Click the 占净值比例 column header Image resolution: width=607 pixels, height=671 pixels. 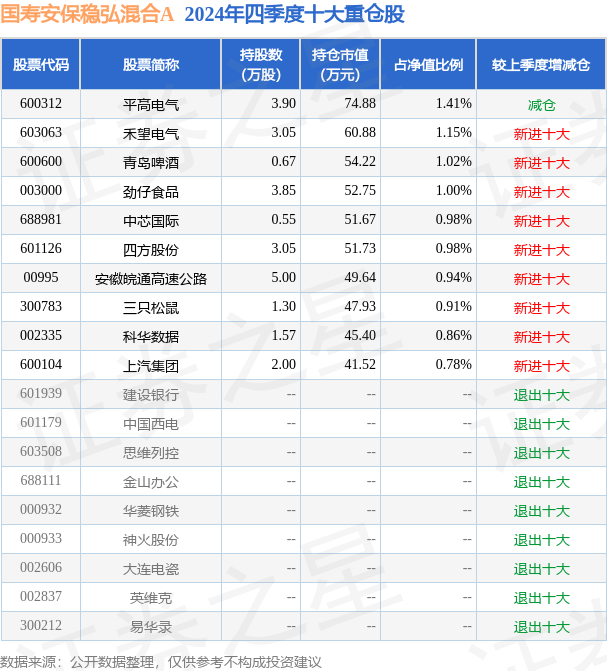428,65
